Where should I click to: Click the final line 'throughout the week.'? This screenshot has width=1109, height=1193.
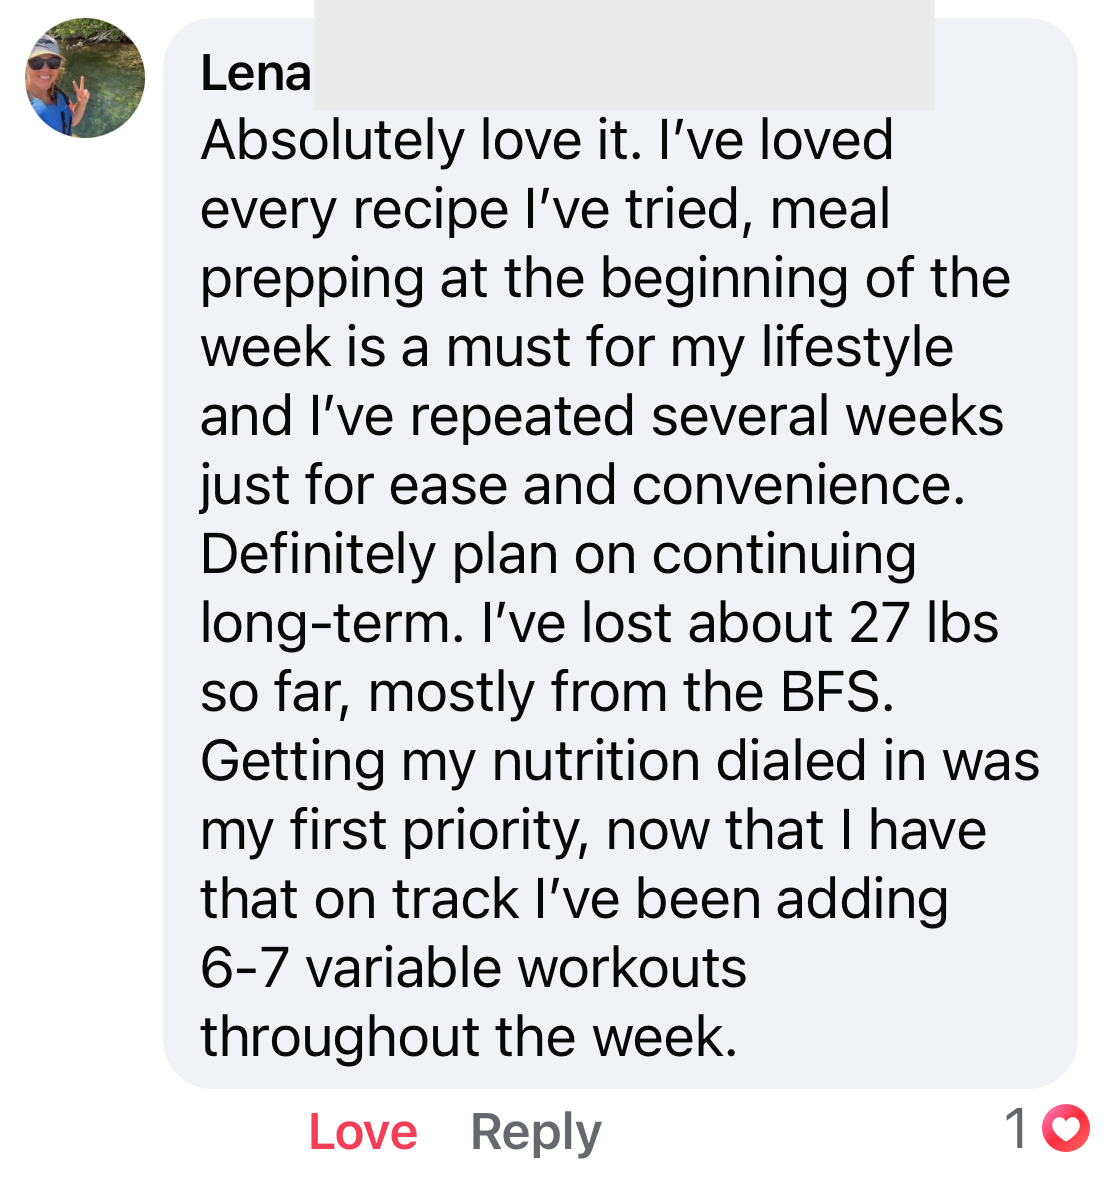[469, 1038]
